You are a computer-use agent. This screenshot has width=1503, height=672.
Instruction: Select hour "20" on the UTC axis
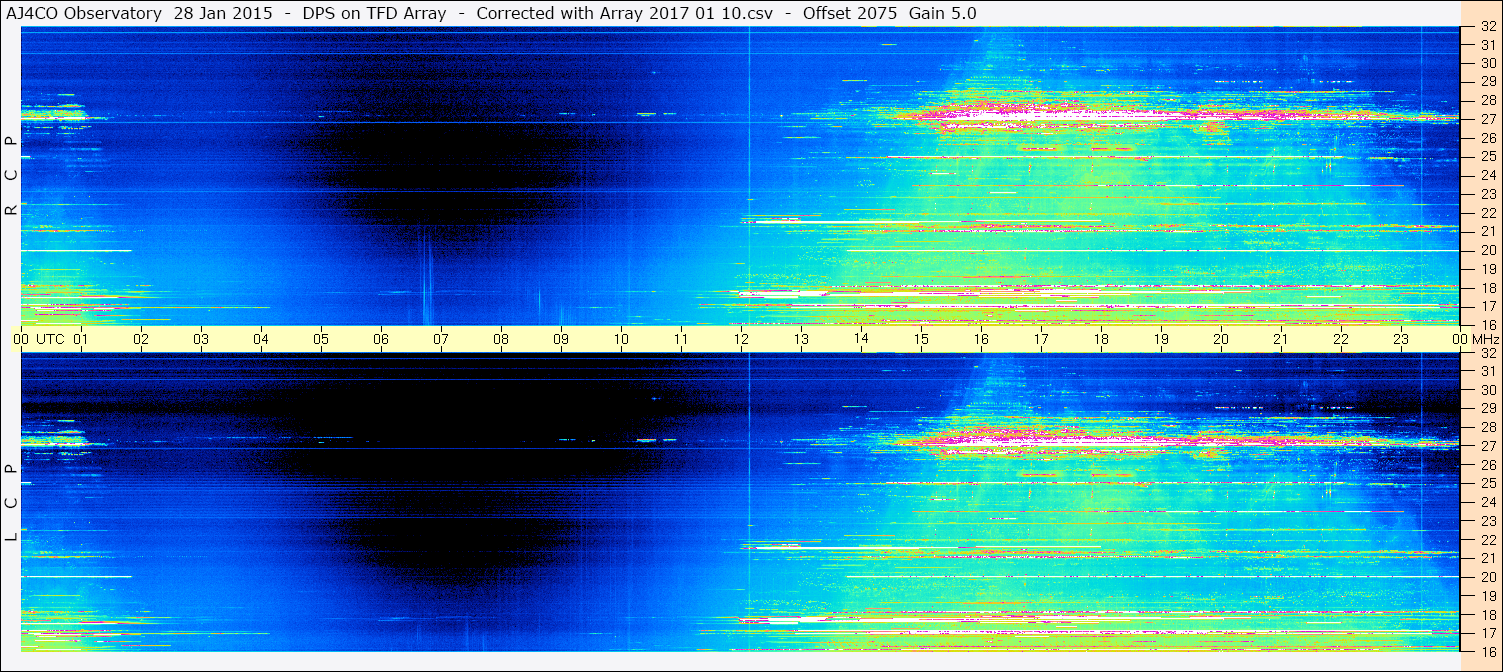(1221, 339)
